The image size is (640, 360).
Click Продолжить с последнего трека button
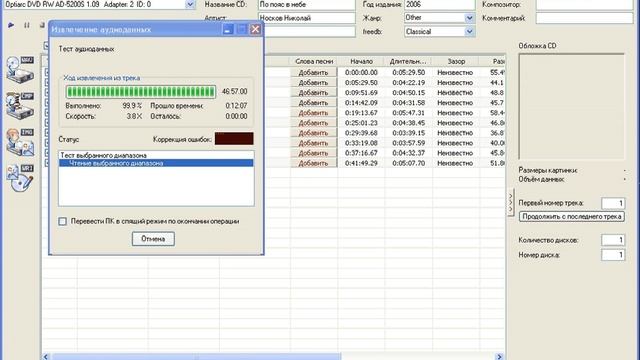(x=571, y=217)
